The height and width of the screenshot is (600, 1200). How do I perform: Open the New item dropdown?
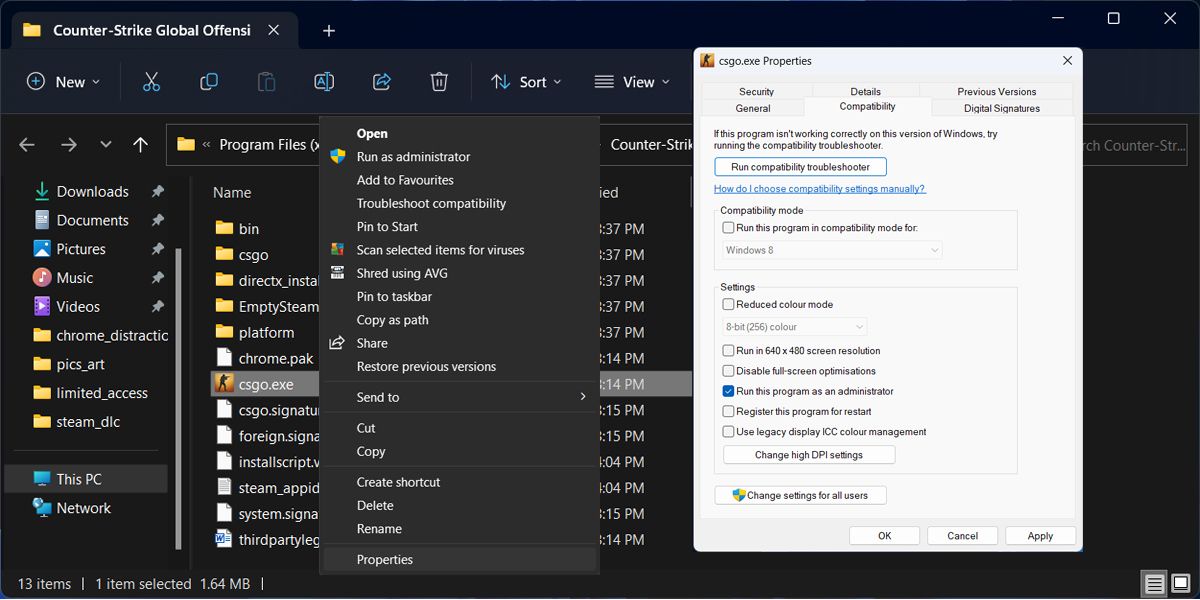click(x=63, y=82)
